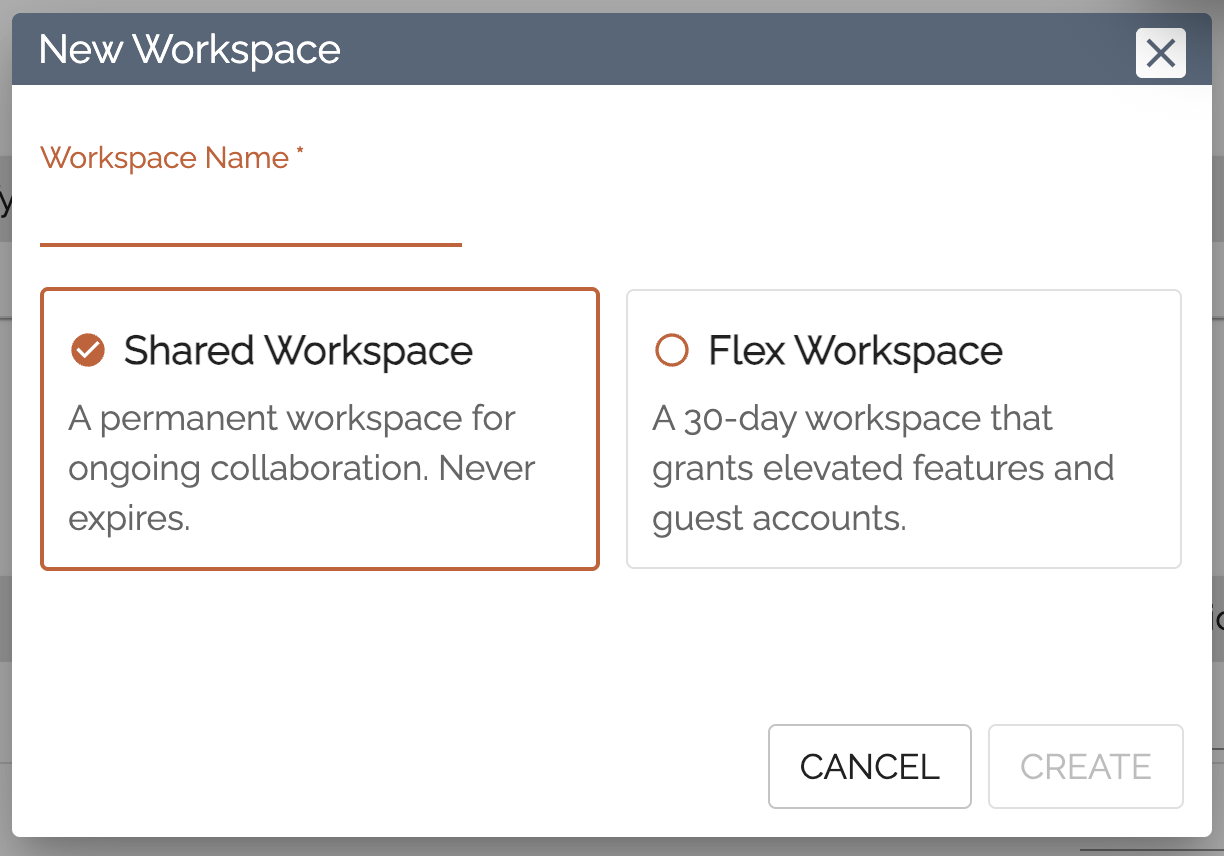
Task: Close the New Workspace dialog
Action: click(x=1161, y=53)
